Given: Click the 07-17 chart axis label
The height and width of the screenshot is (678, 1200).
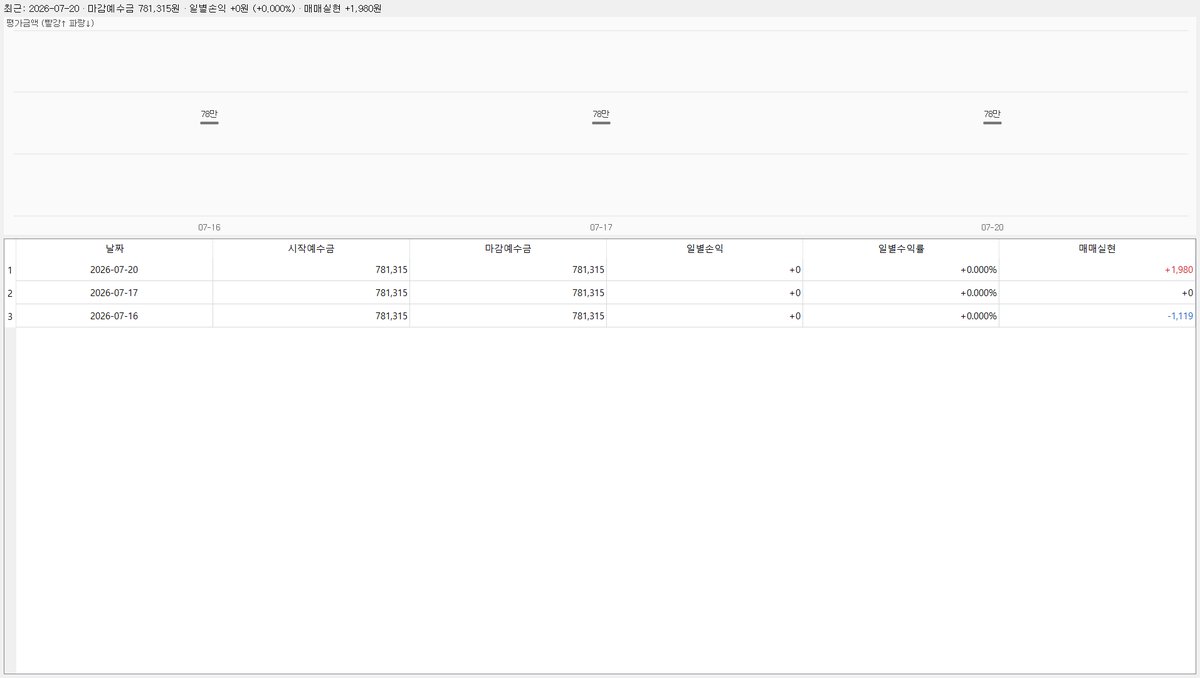Looking at the screenshot, I should (601, 227).
